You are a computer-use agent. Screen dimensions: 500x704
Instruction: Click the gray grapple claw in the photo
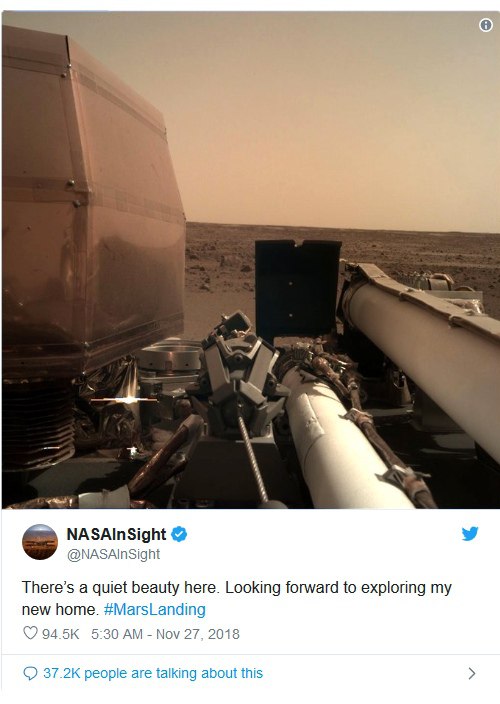(x=242, y=373)
